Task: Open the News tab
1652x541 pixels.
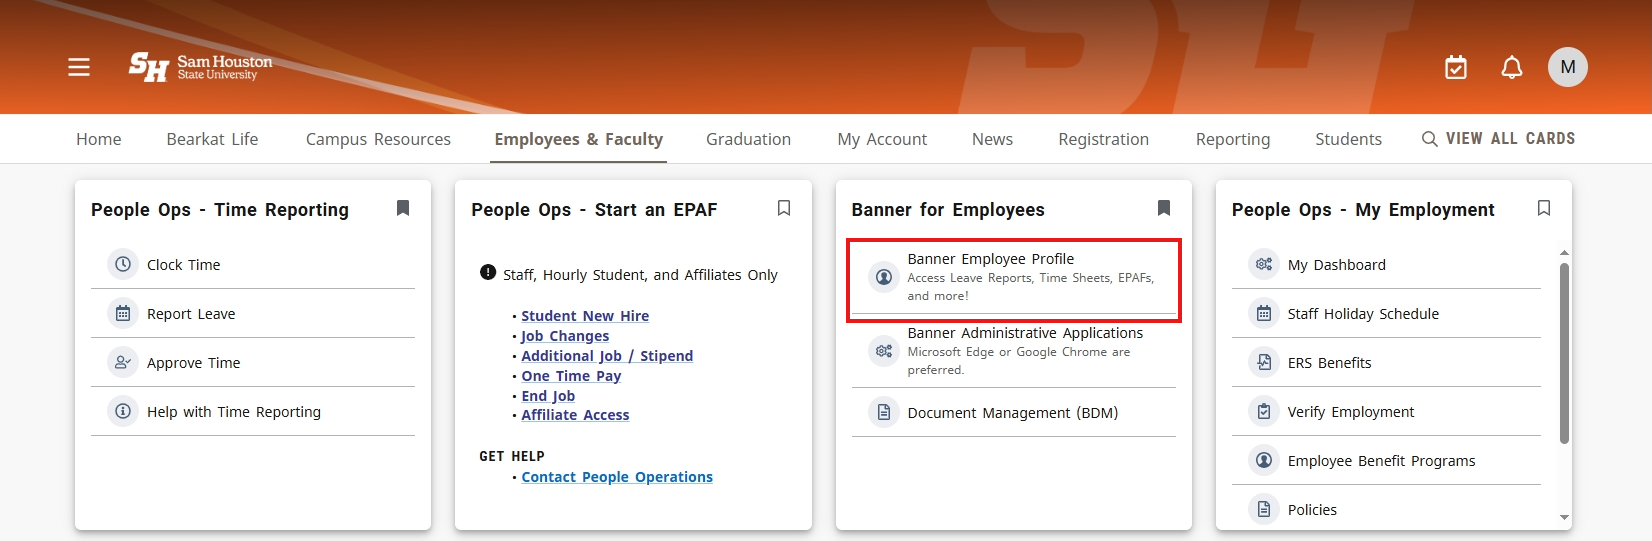Action: [992, 139]
